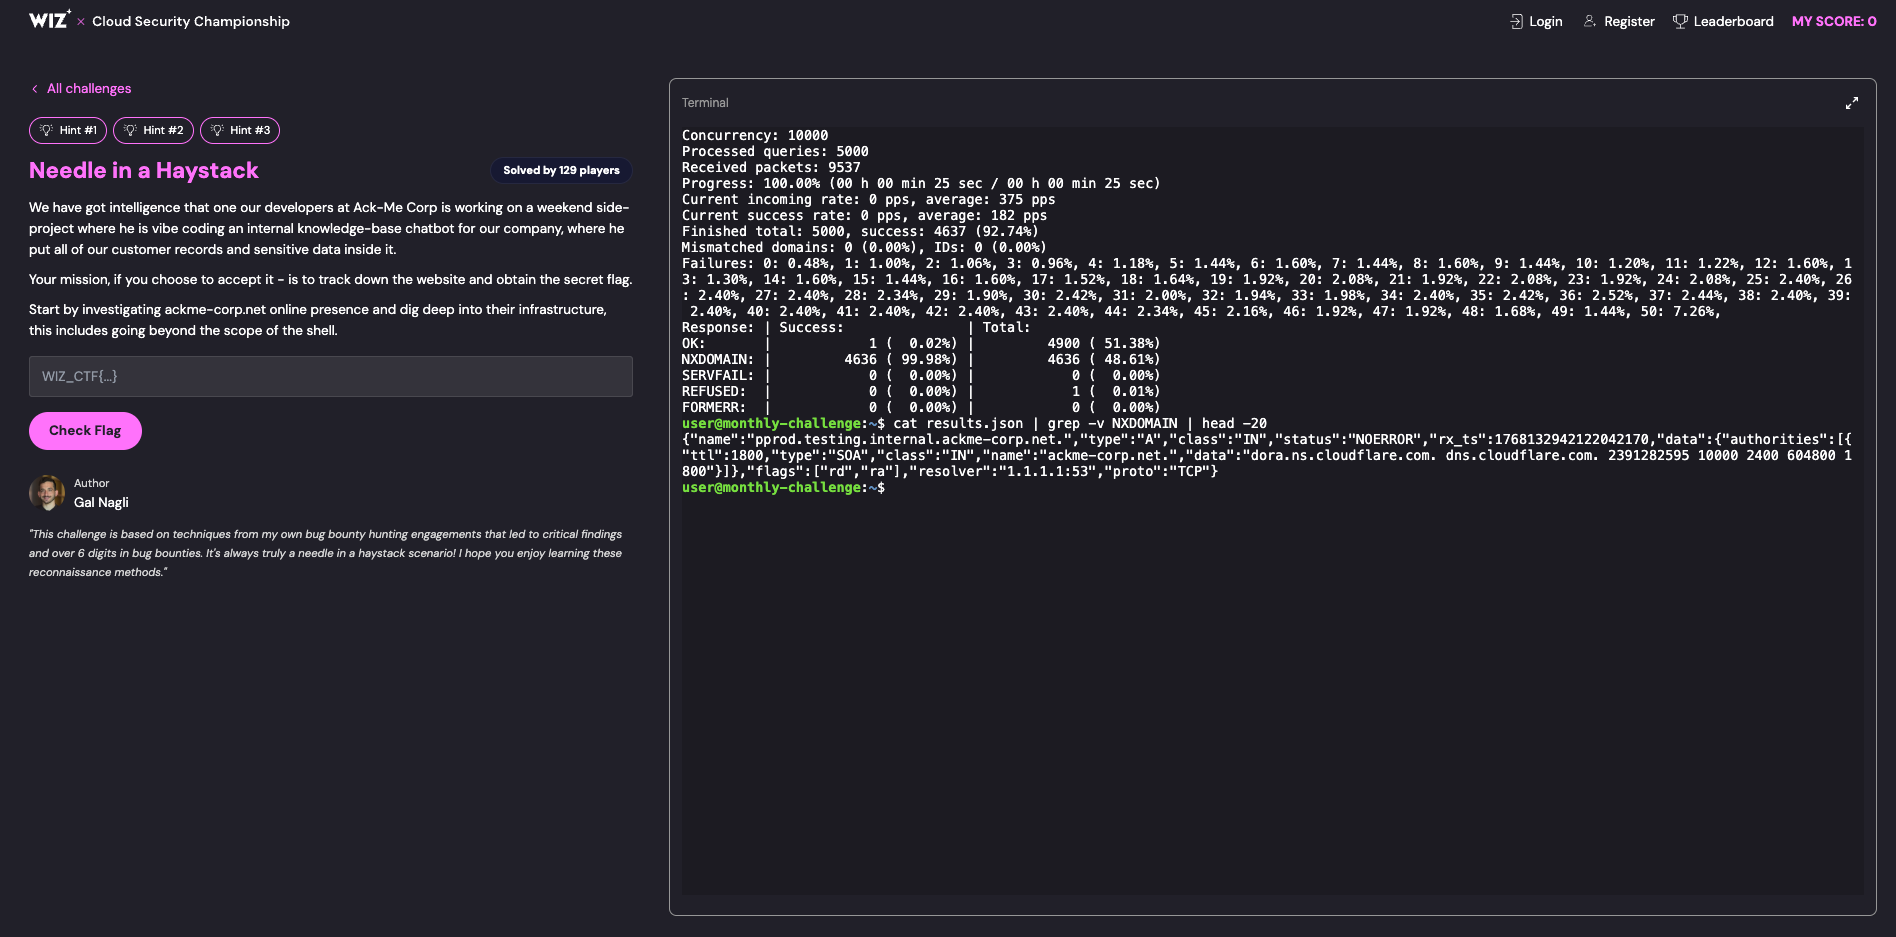The width and height of the screenshot is (1896, 937).
Task: Select the Login menu item
Action: coord(1546,21)
